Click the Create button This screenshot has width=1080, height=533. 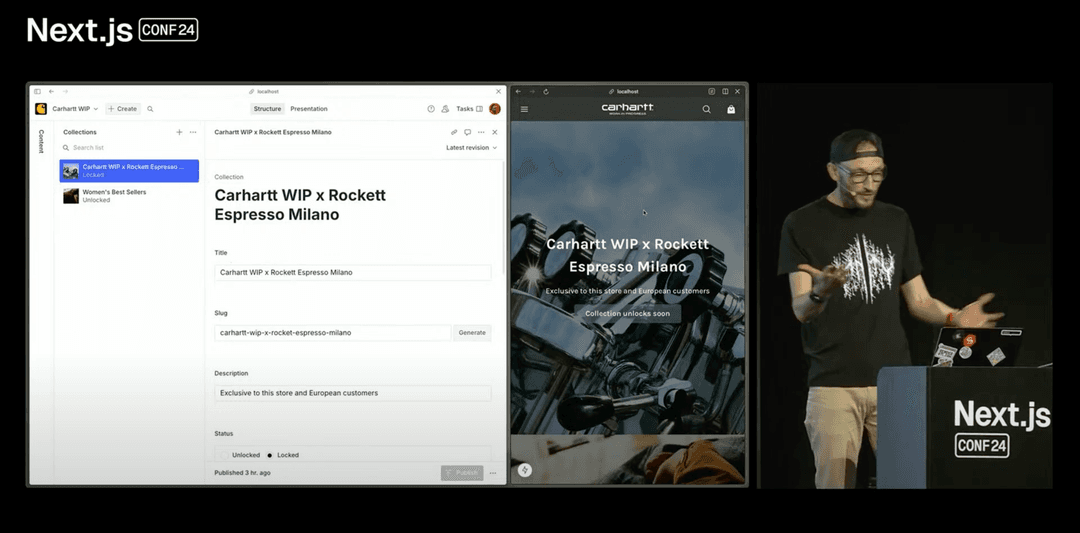(x=123, y=109)
